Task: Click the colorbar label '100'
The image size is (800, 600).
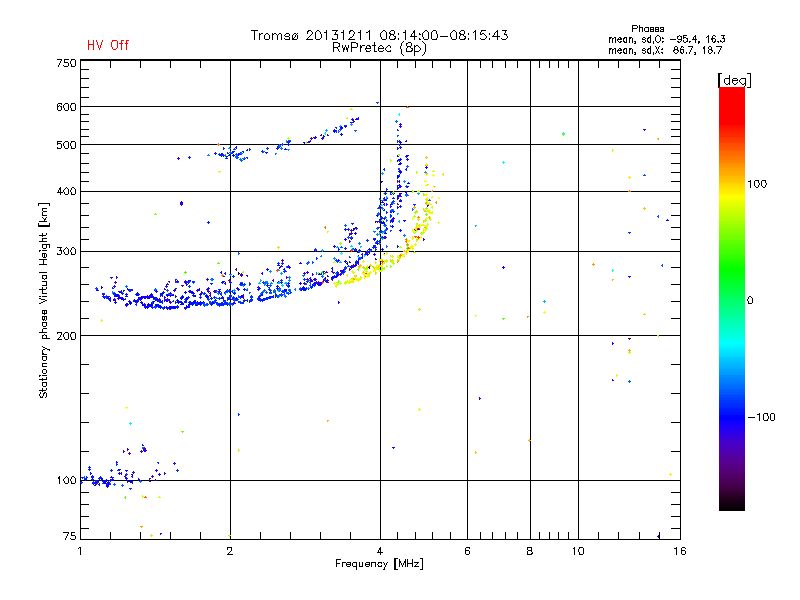Action: pyautogui.click(x=757, y=184)
